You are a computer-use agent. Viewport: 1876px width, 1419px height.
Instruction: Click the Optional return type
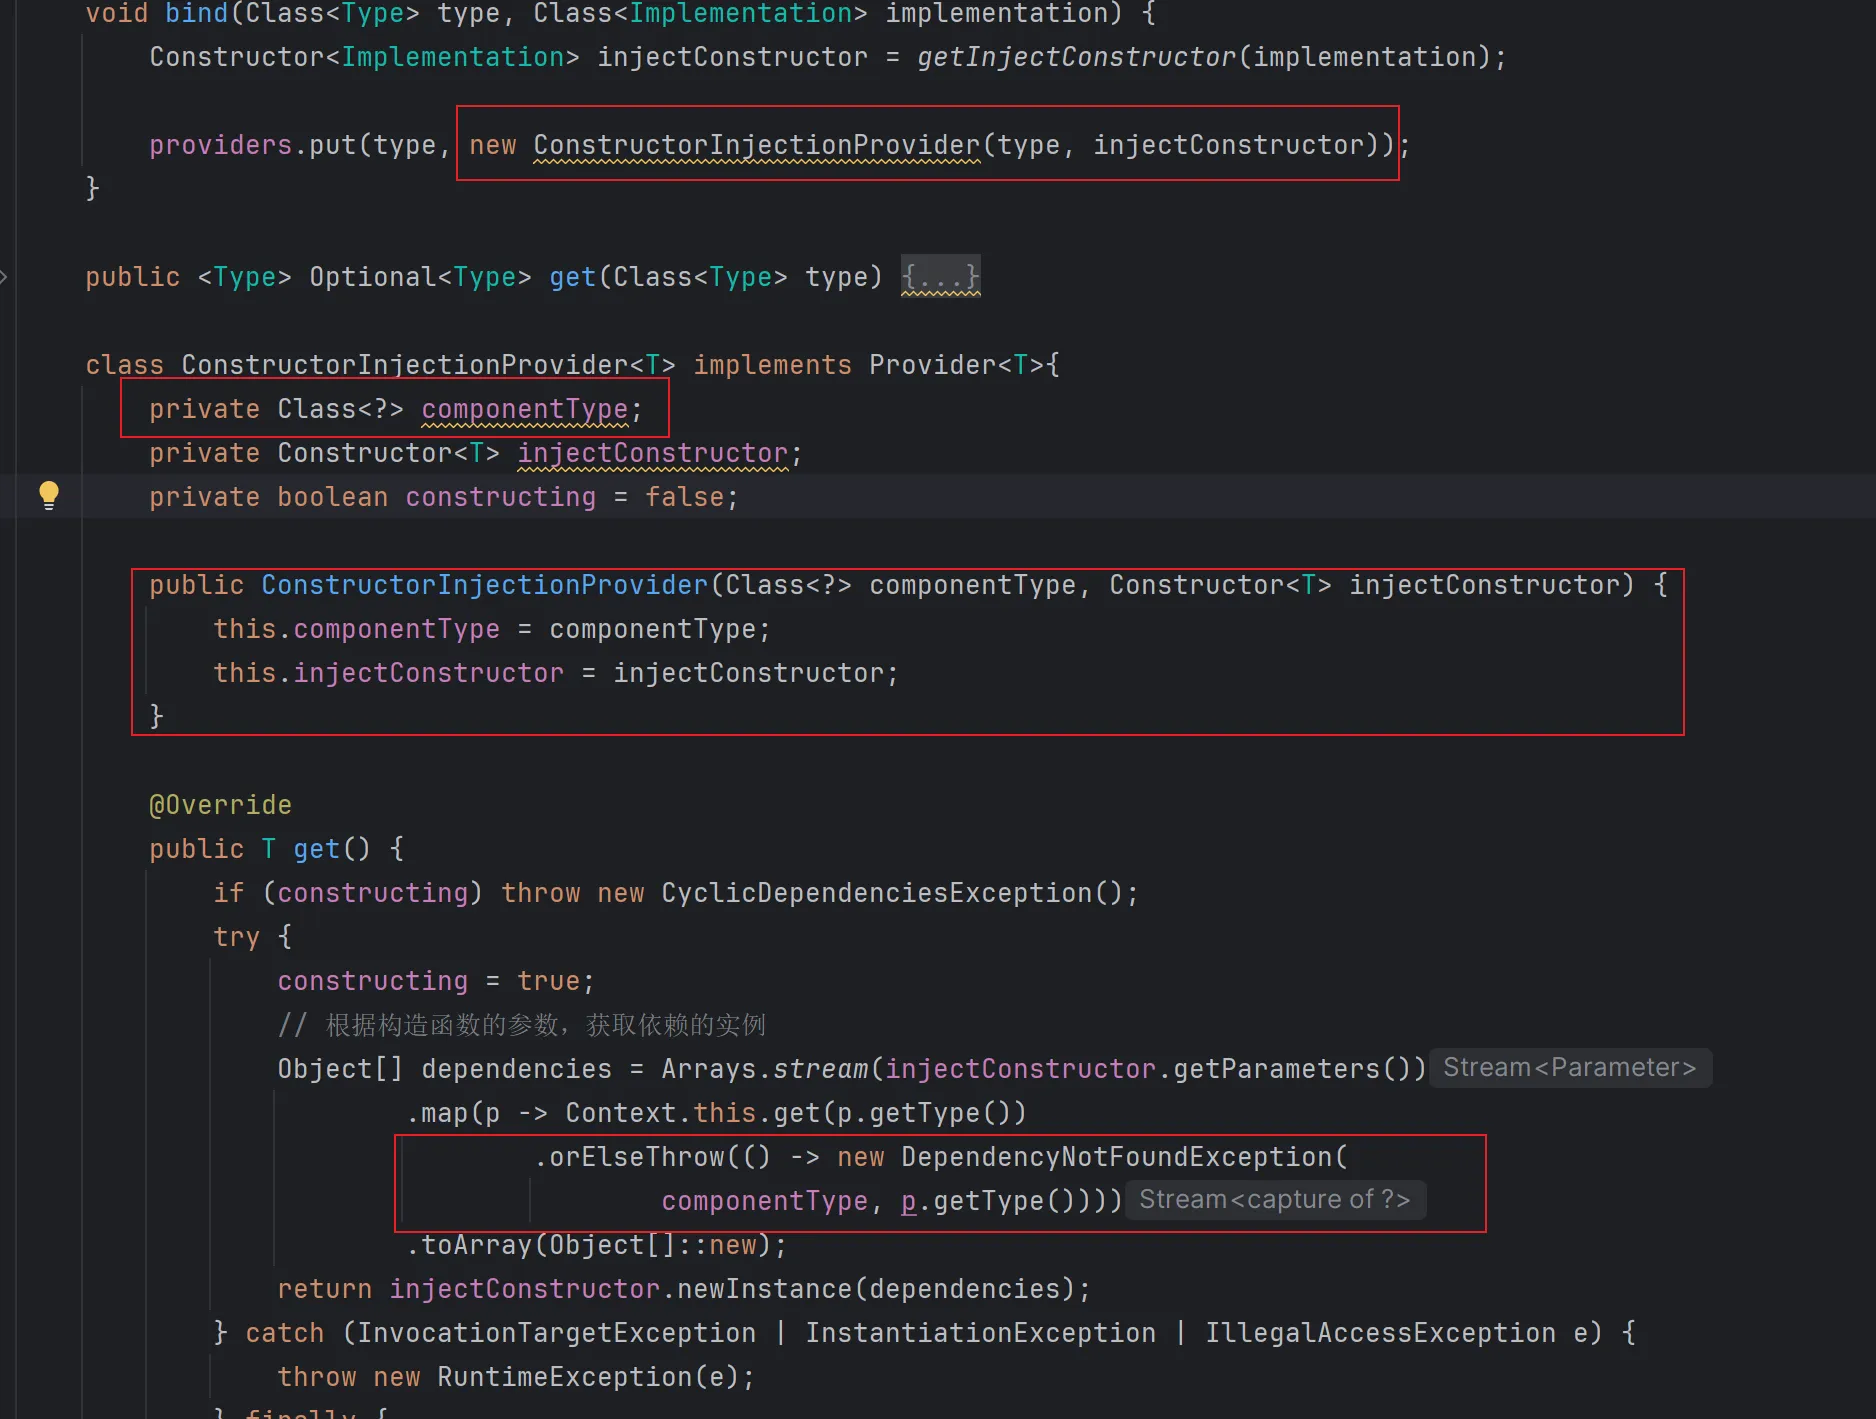pyautogui.click(x=372, y=277)
